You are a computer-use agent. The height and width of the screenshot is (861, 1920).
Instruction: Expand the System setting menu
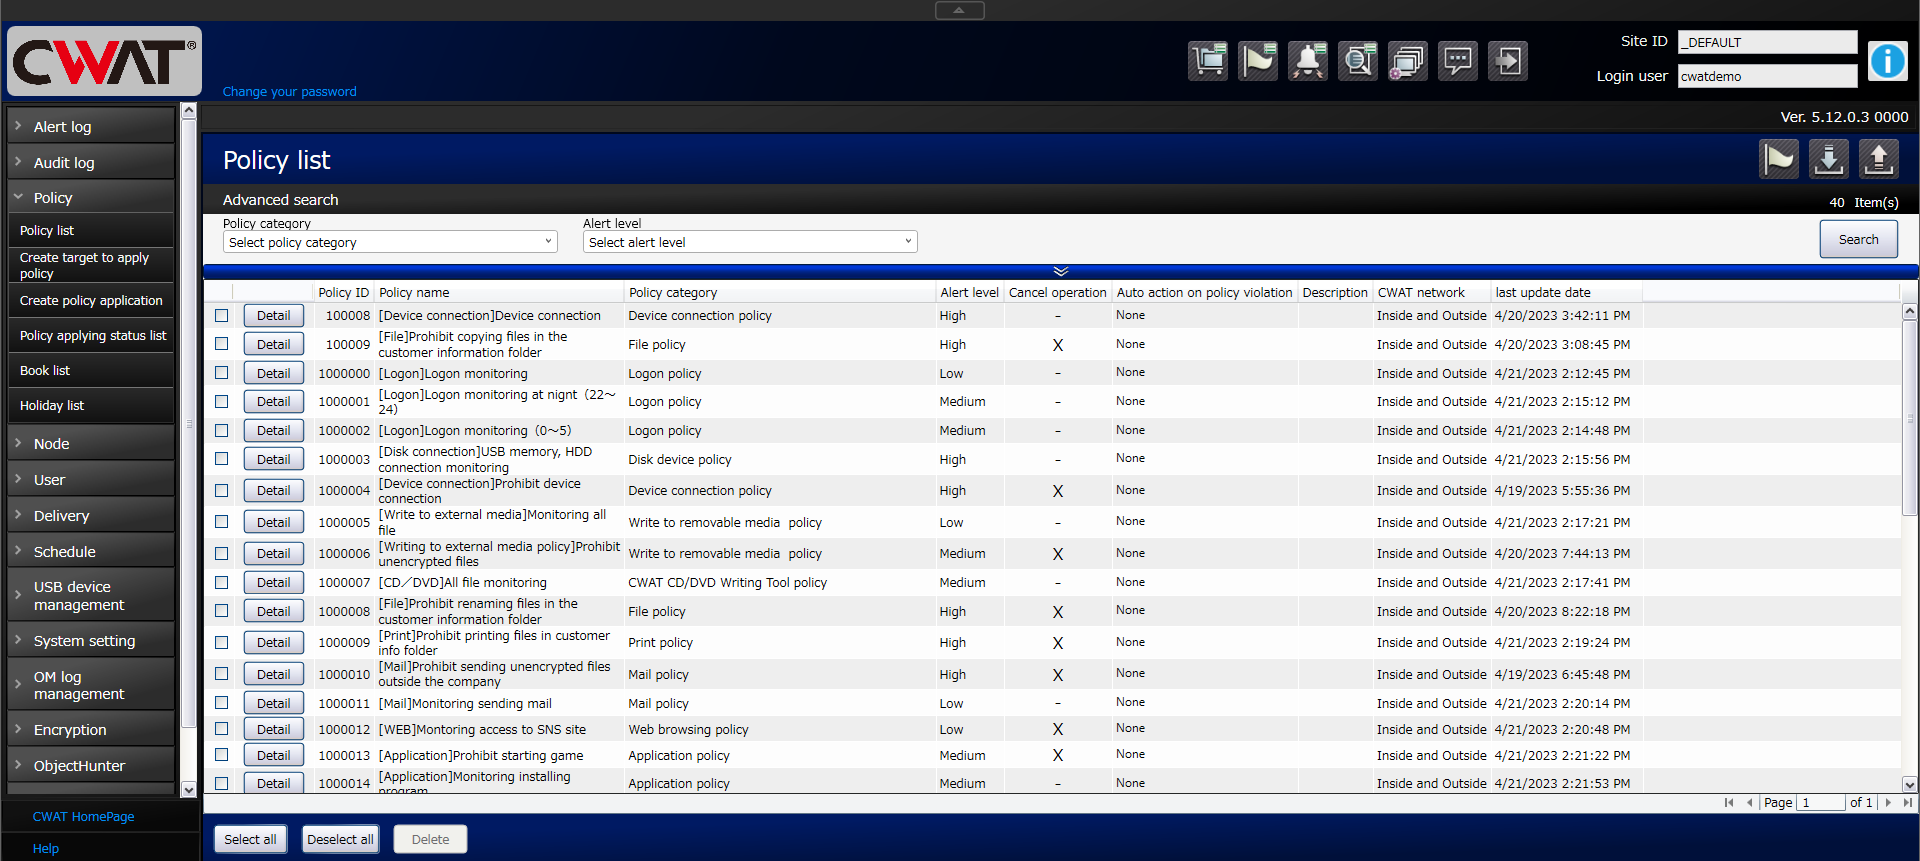[x=91, y=641]
